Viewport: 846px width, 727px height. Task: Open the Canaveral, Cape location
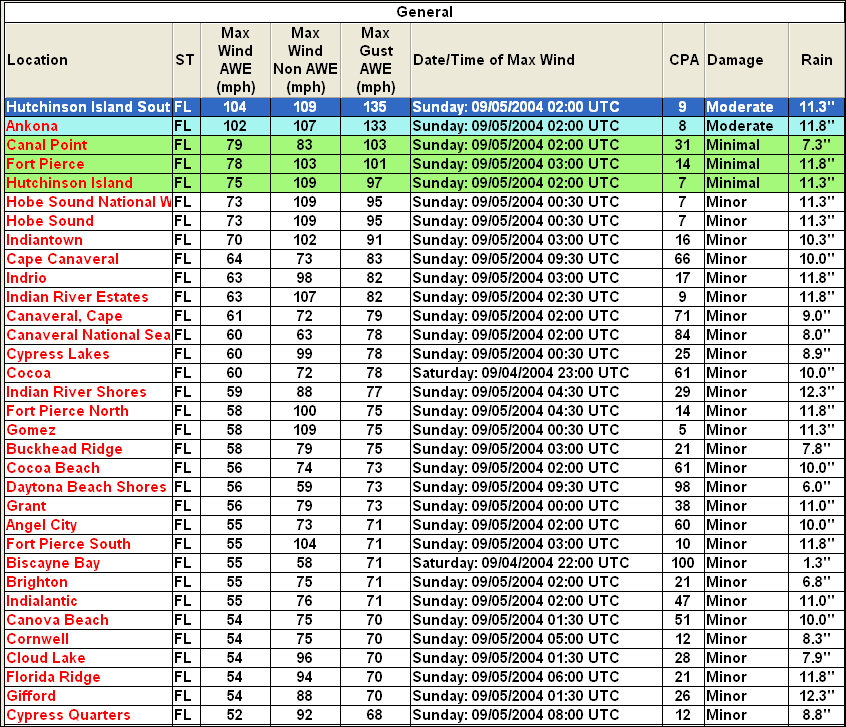[x=64, y=316]
